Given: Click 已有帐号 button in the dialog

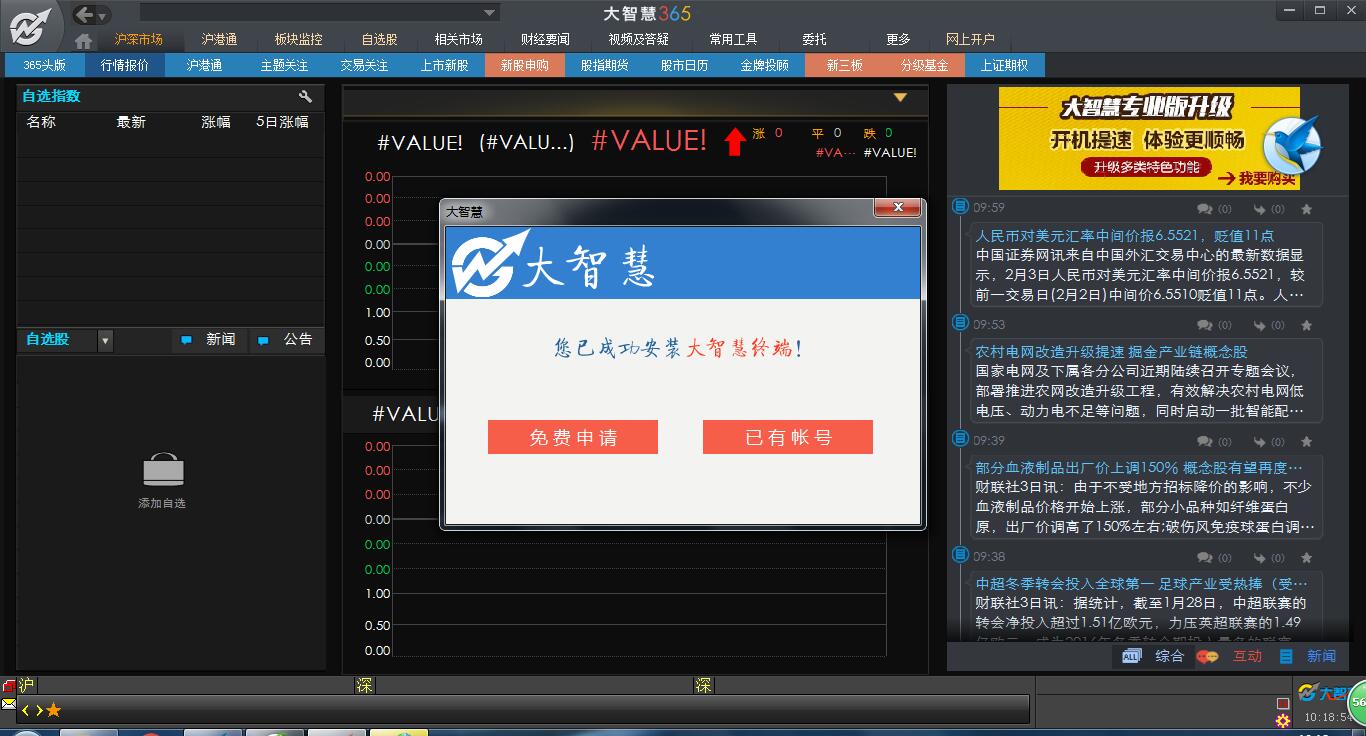Looking at the screenshot, I should pos(788,437).
